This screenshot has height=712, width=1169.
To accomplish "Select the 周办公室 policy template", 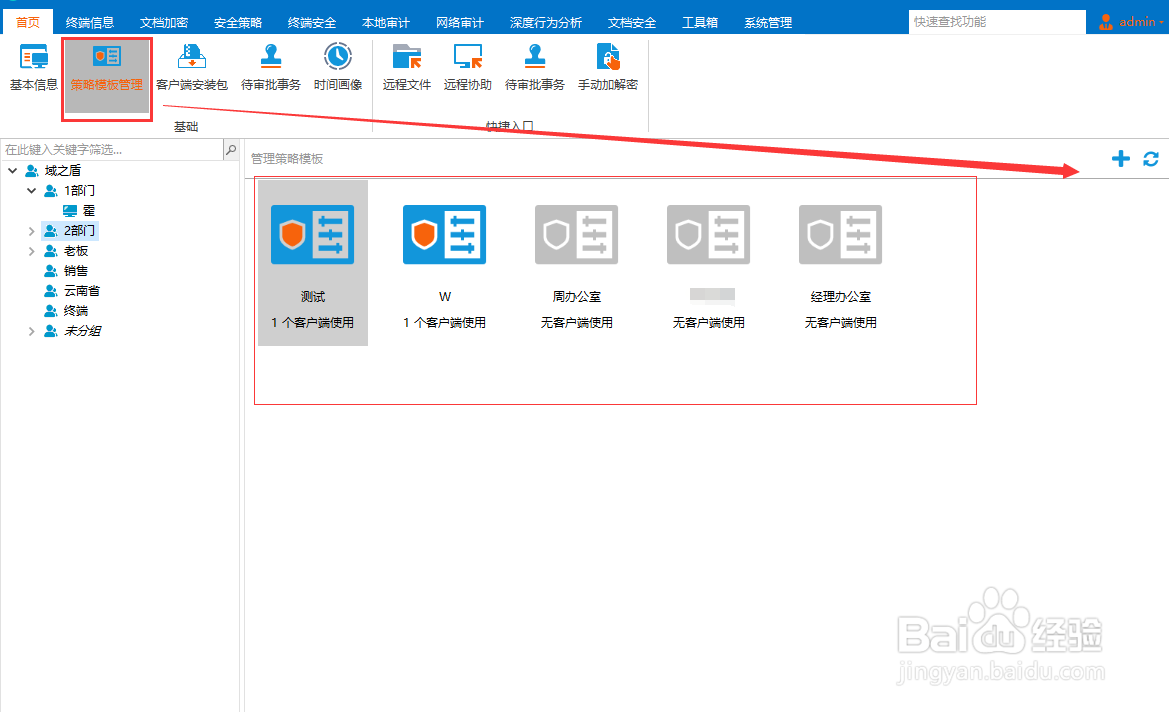I will point(576,234).
